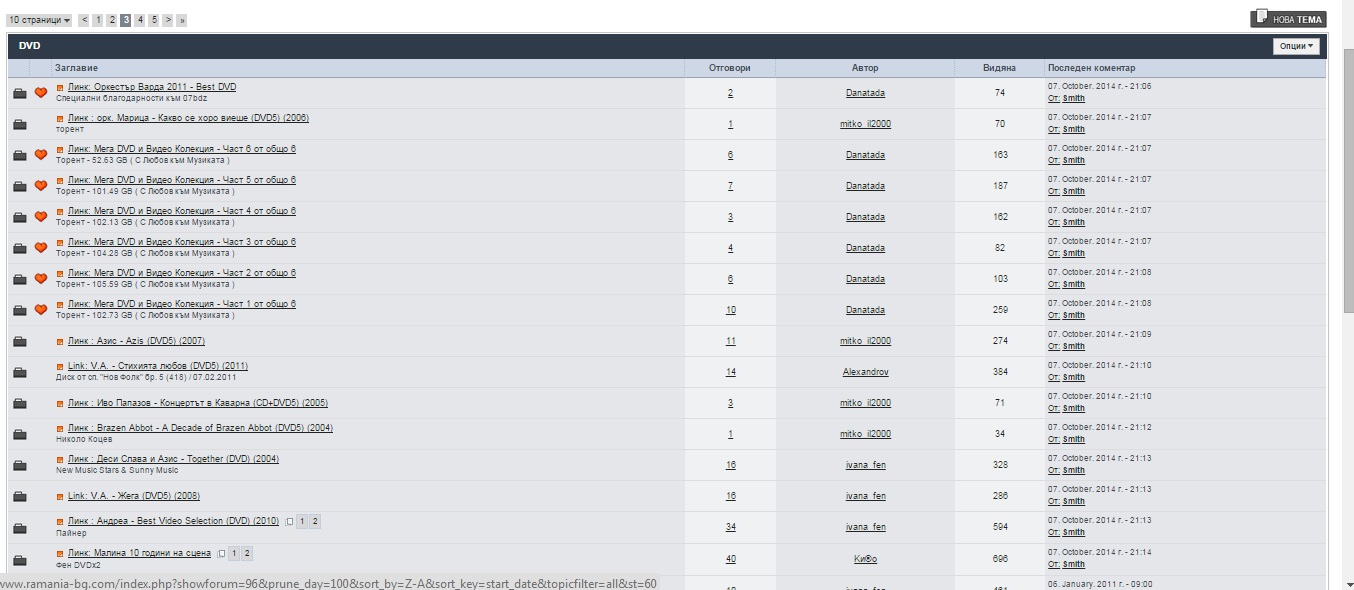
Task: Click folder icon in the орк. Марица row
Action: [19, 124]
